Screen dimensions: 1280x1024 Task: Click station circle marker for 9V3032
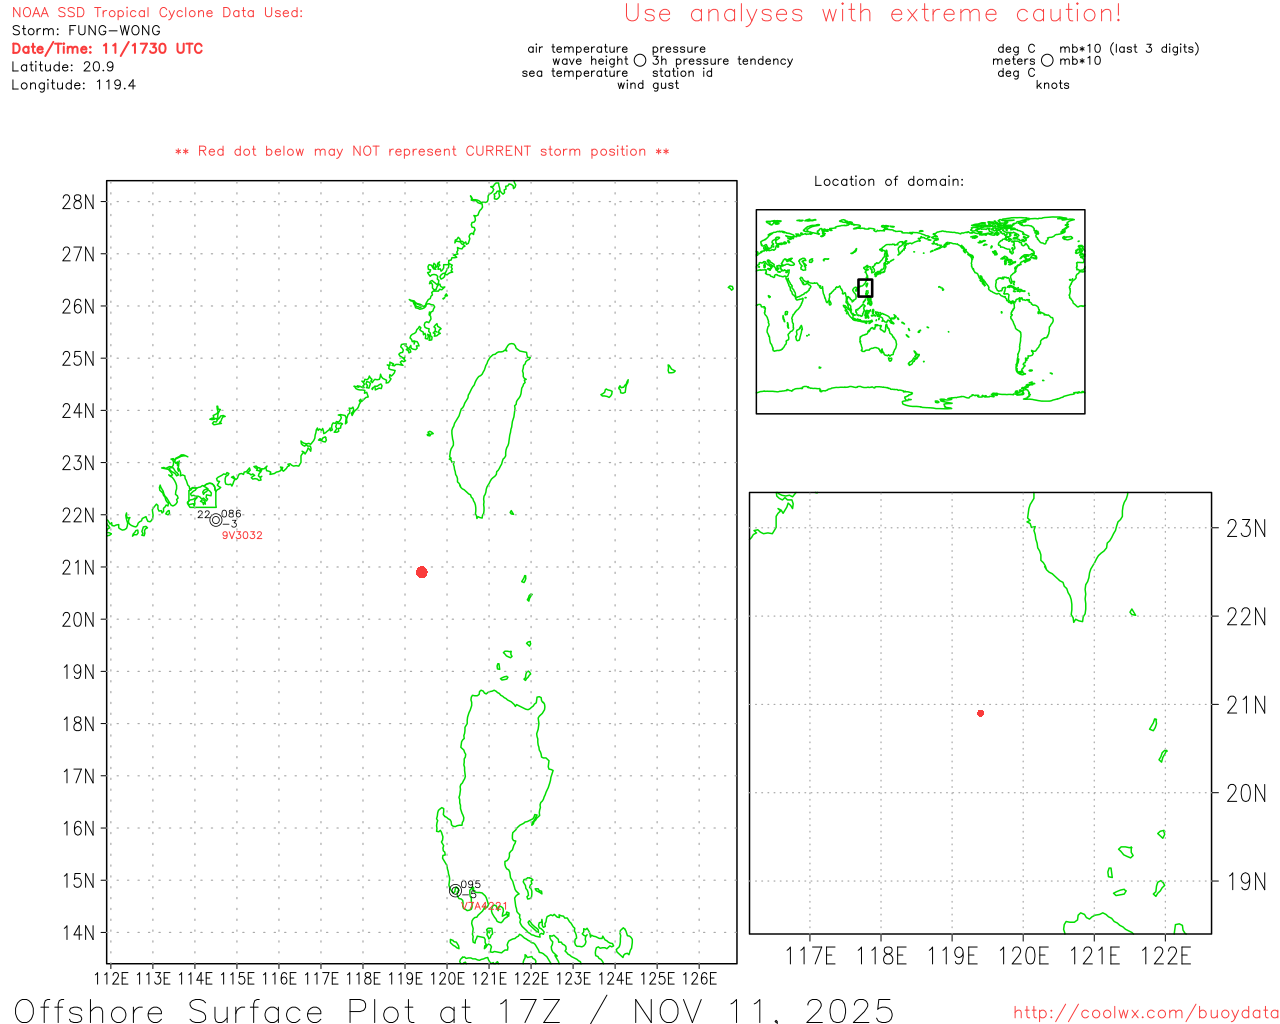(216, 520)
